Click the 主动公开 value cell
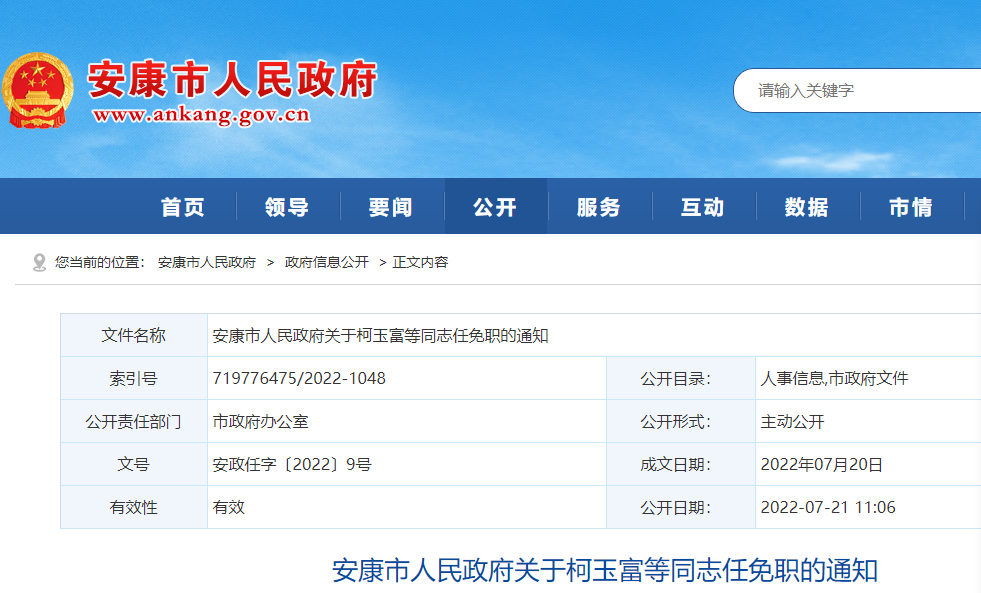 pyautogui.click(x=868, y=422)
